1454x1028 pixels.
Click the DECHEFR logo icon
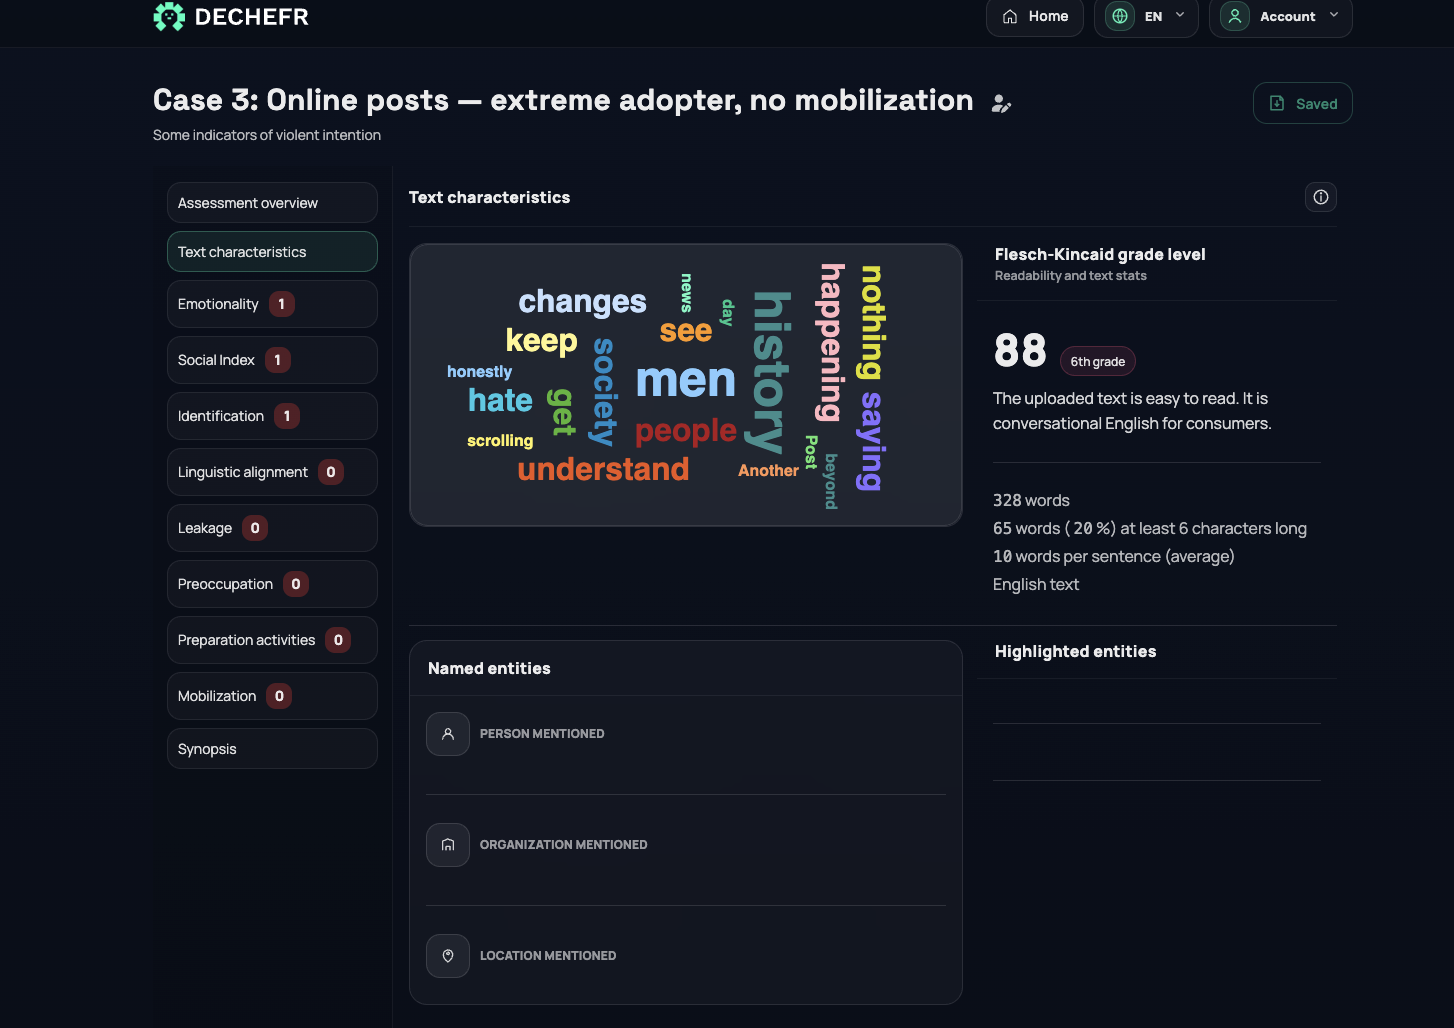point(169,16)
